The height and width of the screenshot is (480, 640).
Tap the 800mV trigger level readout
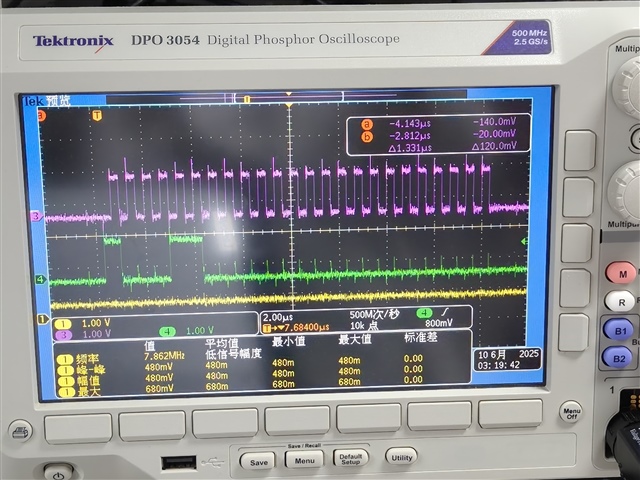pos(438,323)
